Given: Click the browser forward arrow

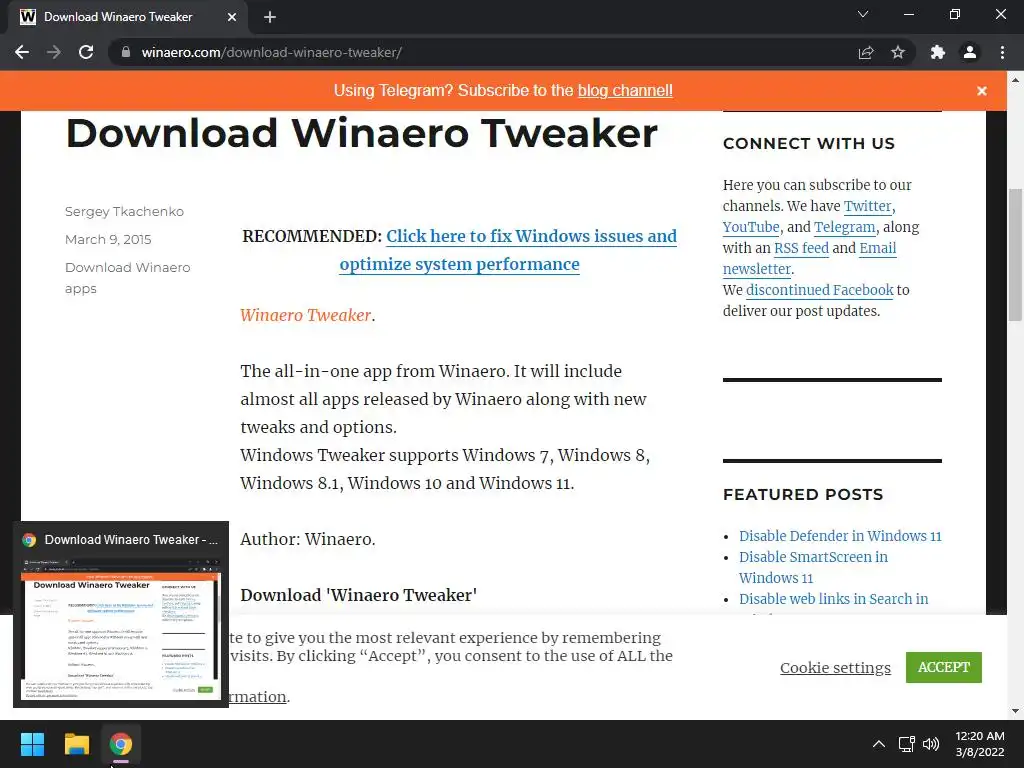Looking at the screenshot, I should (x=54, y=52).
